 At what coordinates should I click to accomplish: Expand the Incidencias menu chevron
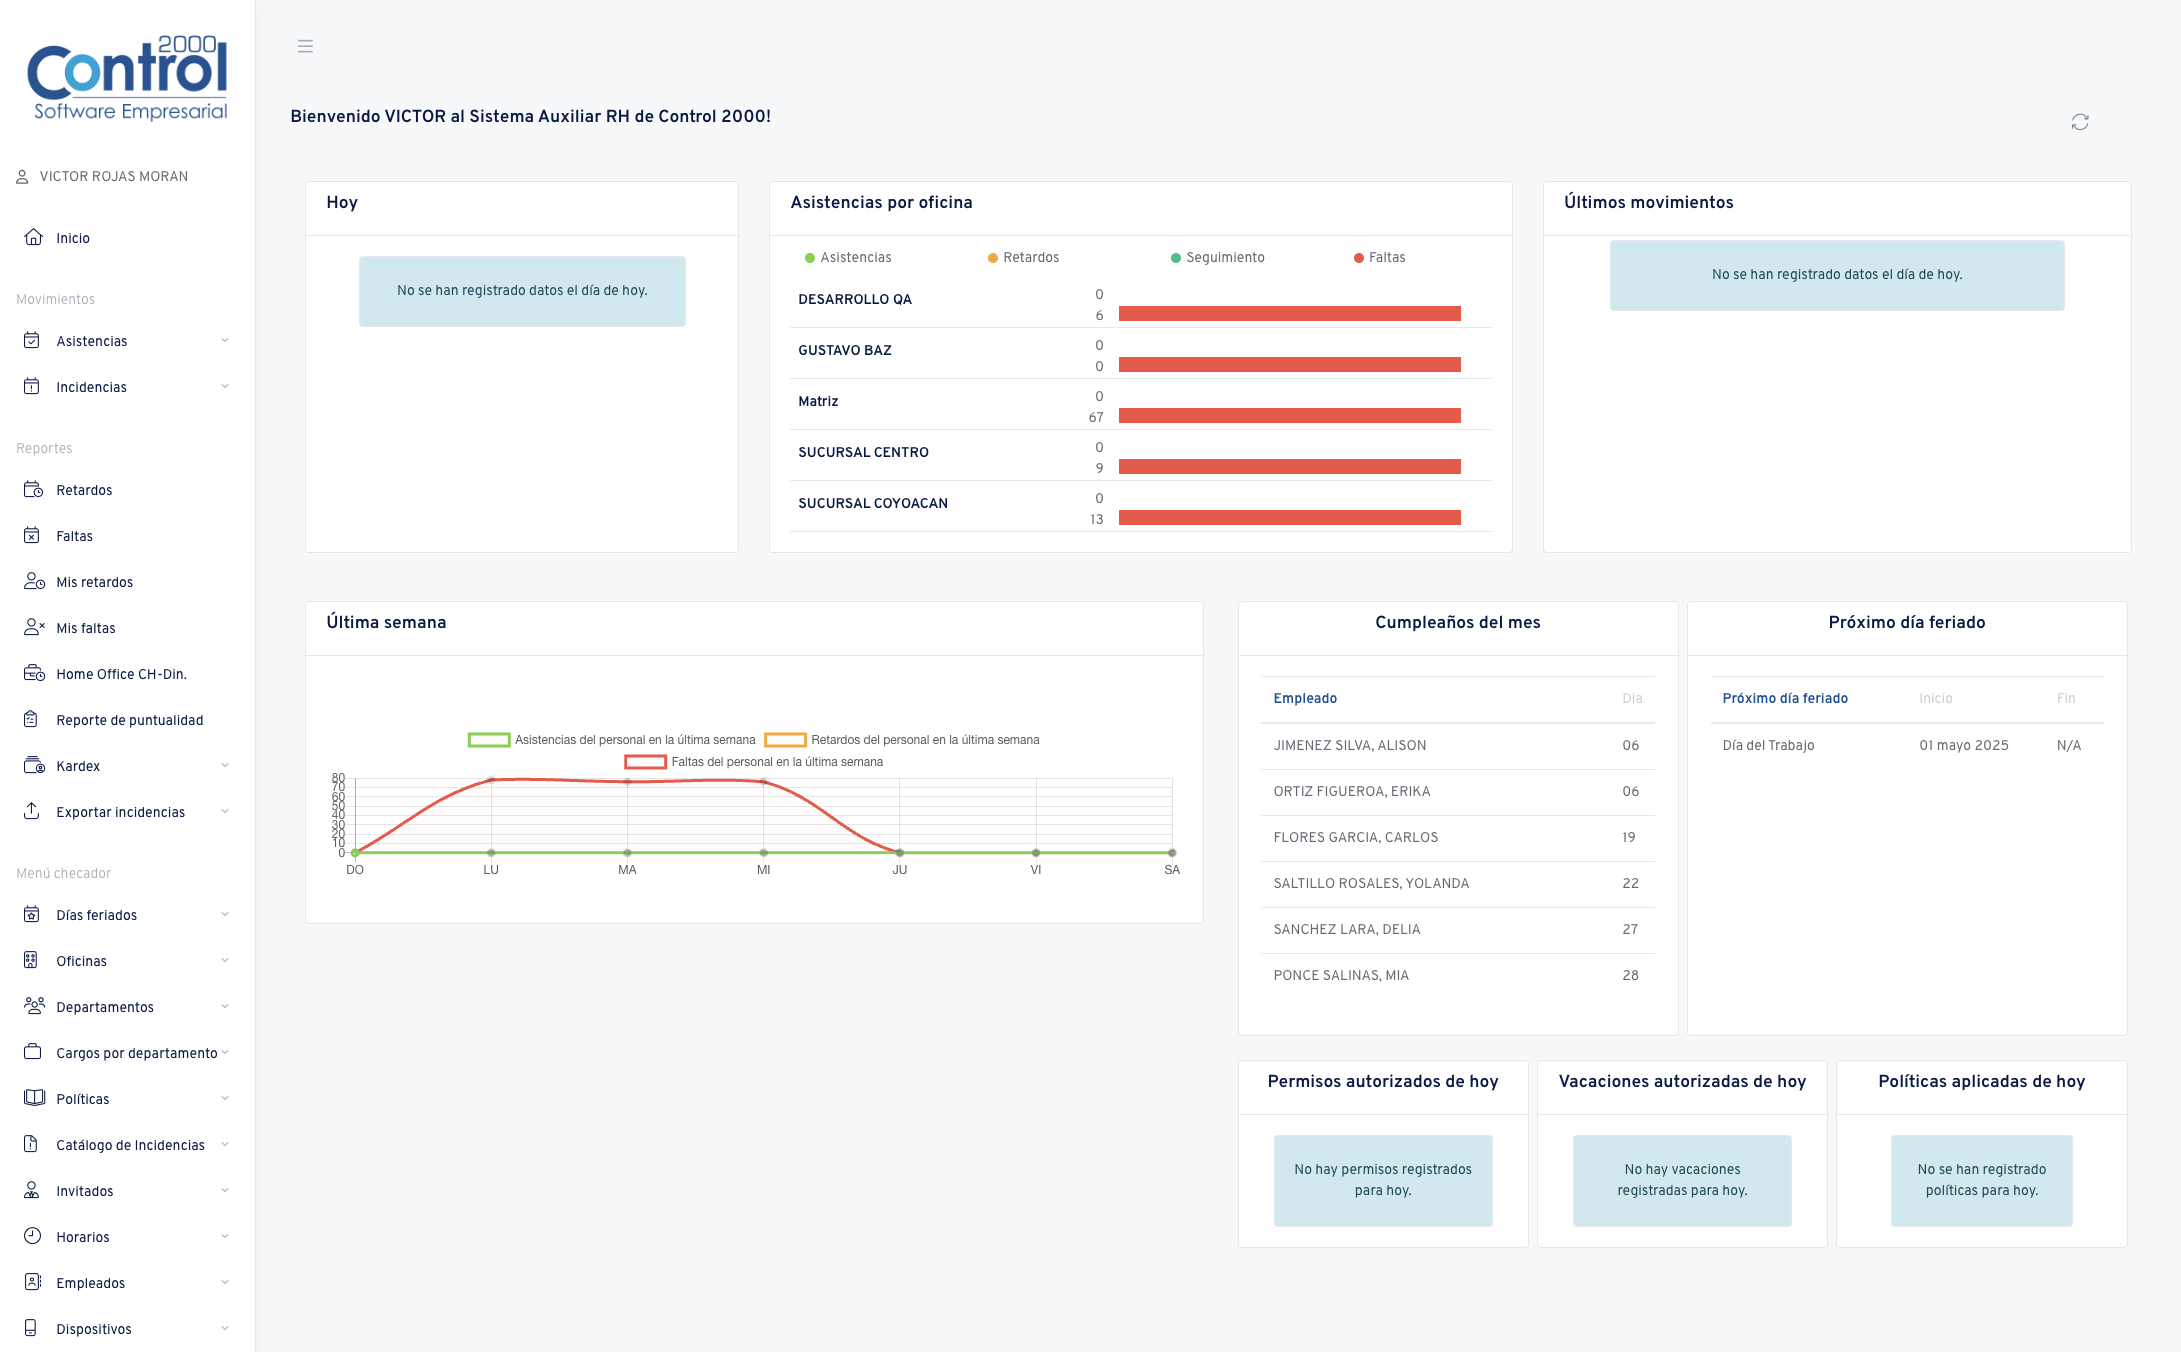225,386
